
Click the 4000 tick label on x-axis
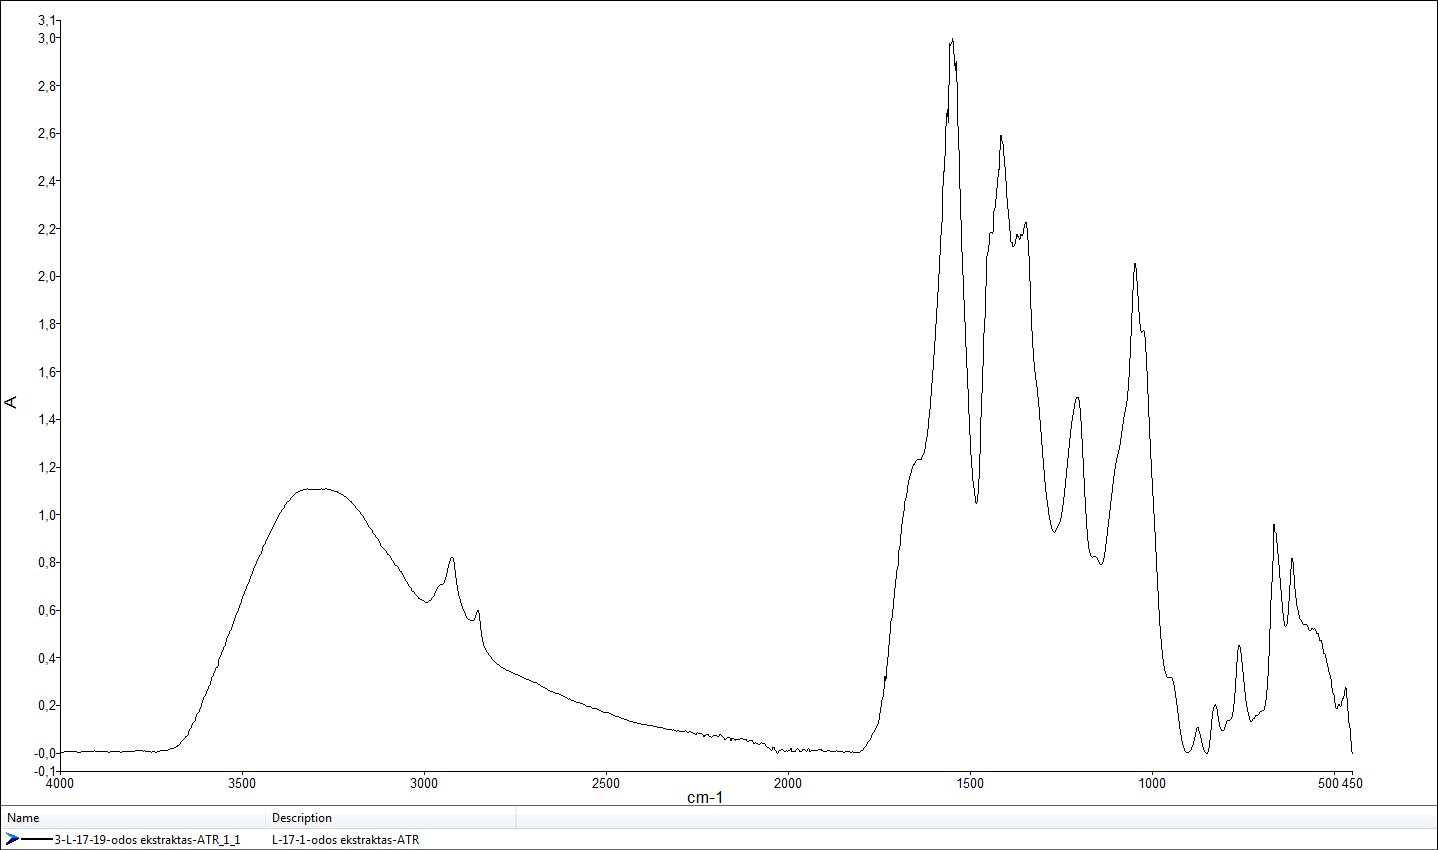click(x=60, y=783)
